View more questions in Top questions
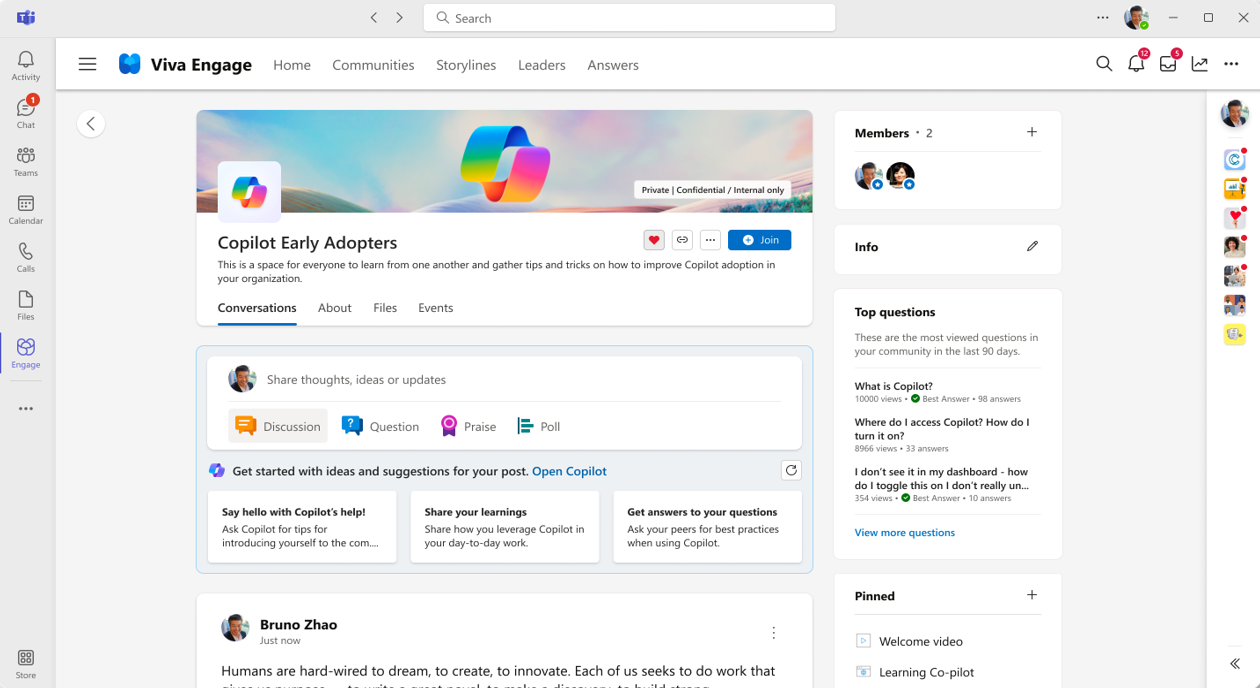 [904, 532]
